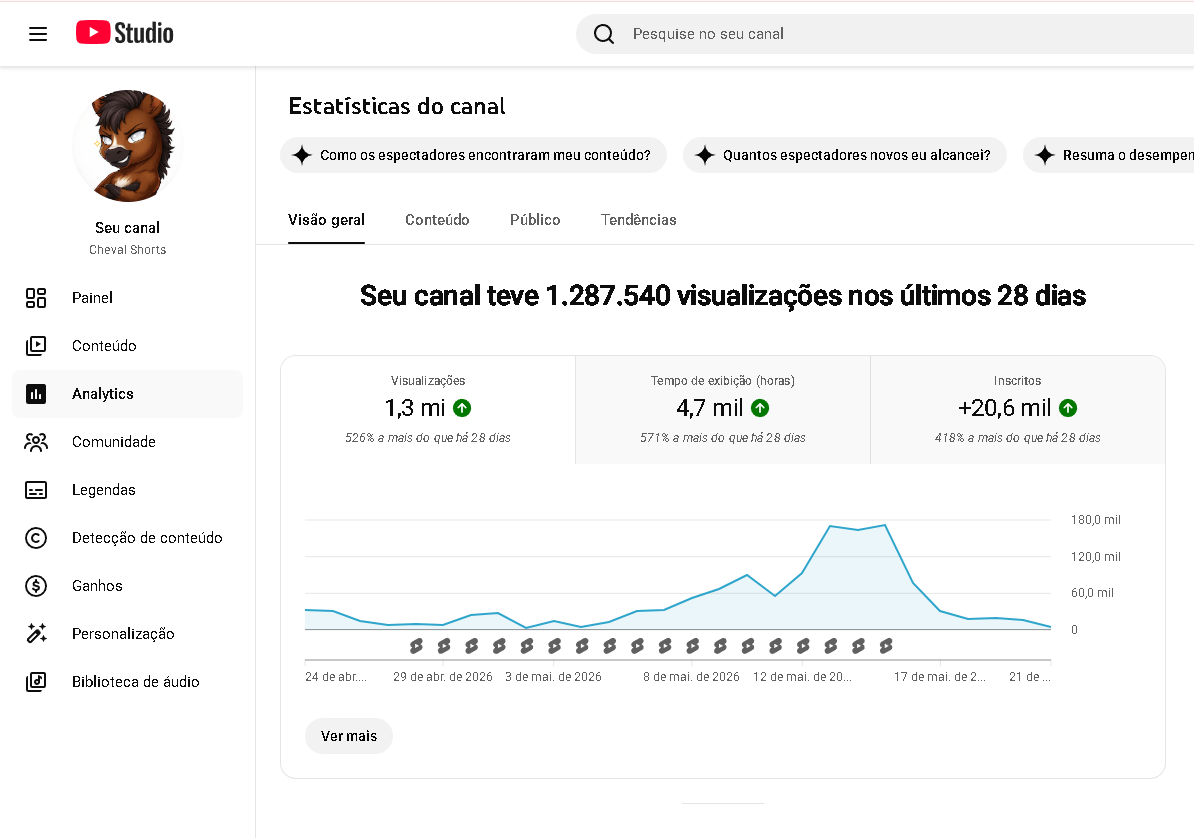Image resolution: width=1194 pixels, height=838 pixels.
Task: Switch to the Tendências tab
Action: 638,220
